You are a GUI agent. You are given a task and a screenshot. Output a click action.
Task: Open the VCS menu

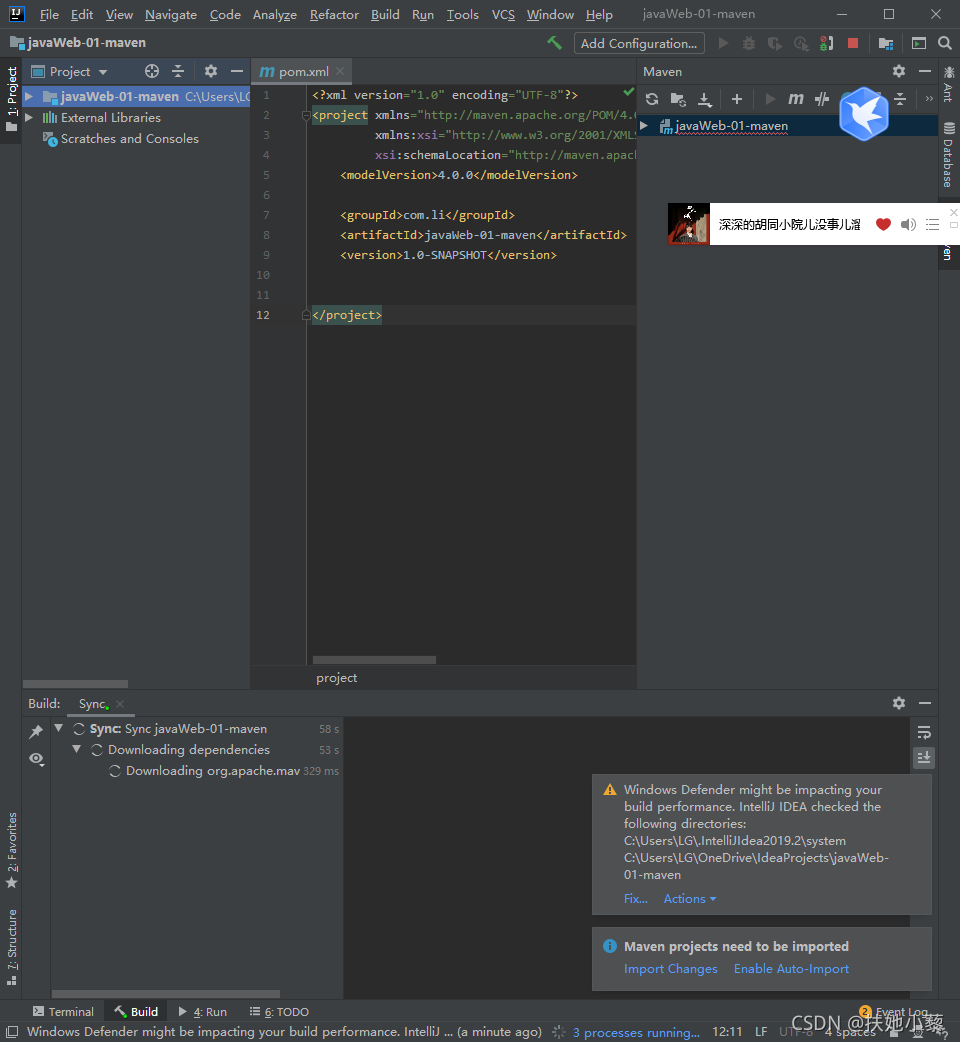503,14
